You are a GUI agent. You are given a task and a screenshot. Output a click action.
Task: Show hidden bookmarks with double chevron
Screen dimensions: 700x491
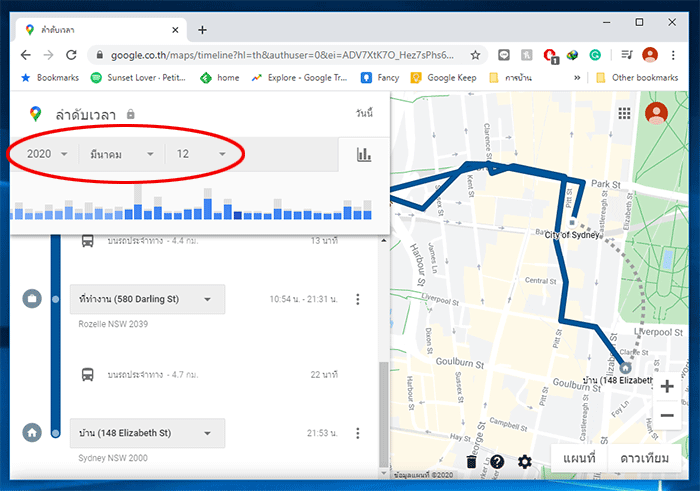click(577, 78)
